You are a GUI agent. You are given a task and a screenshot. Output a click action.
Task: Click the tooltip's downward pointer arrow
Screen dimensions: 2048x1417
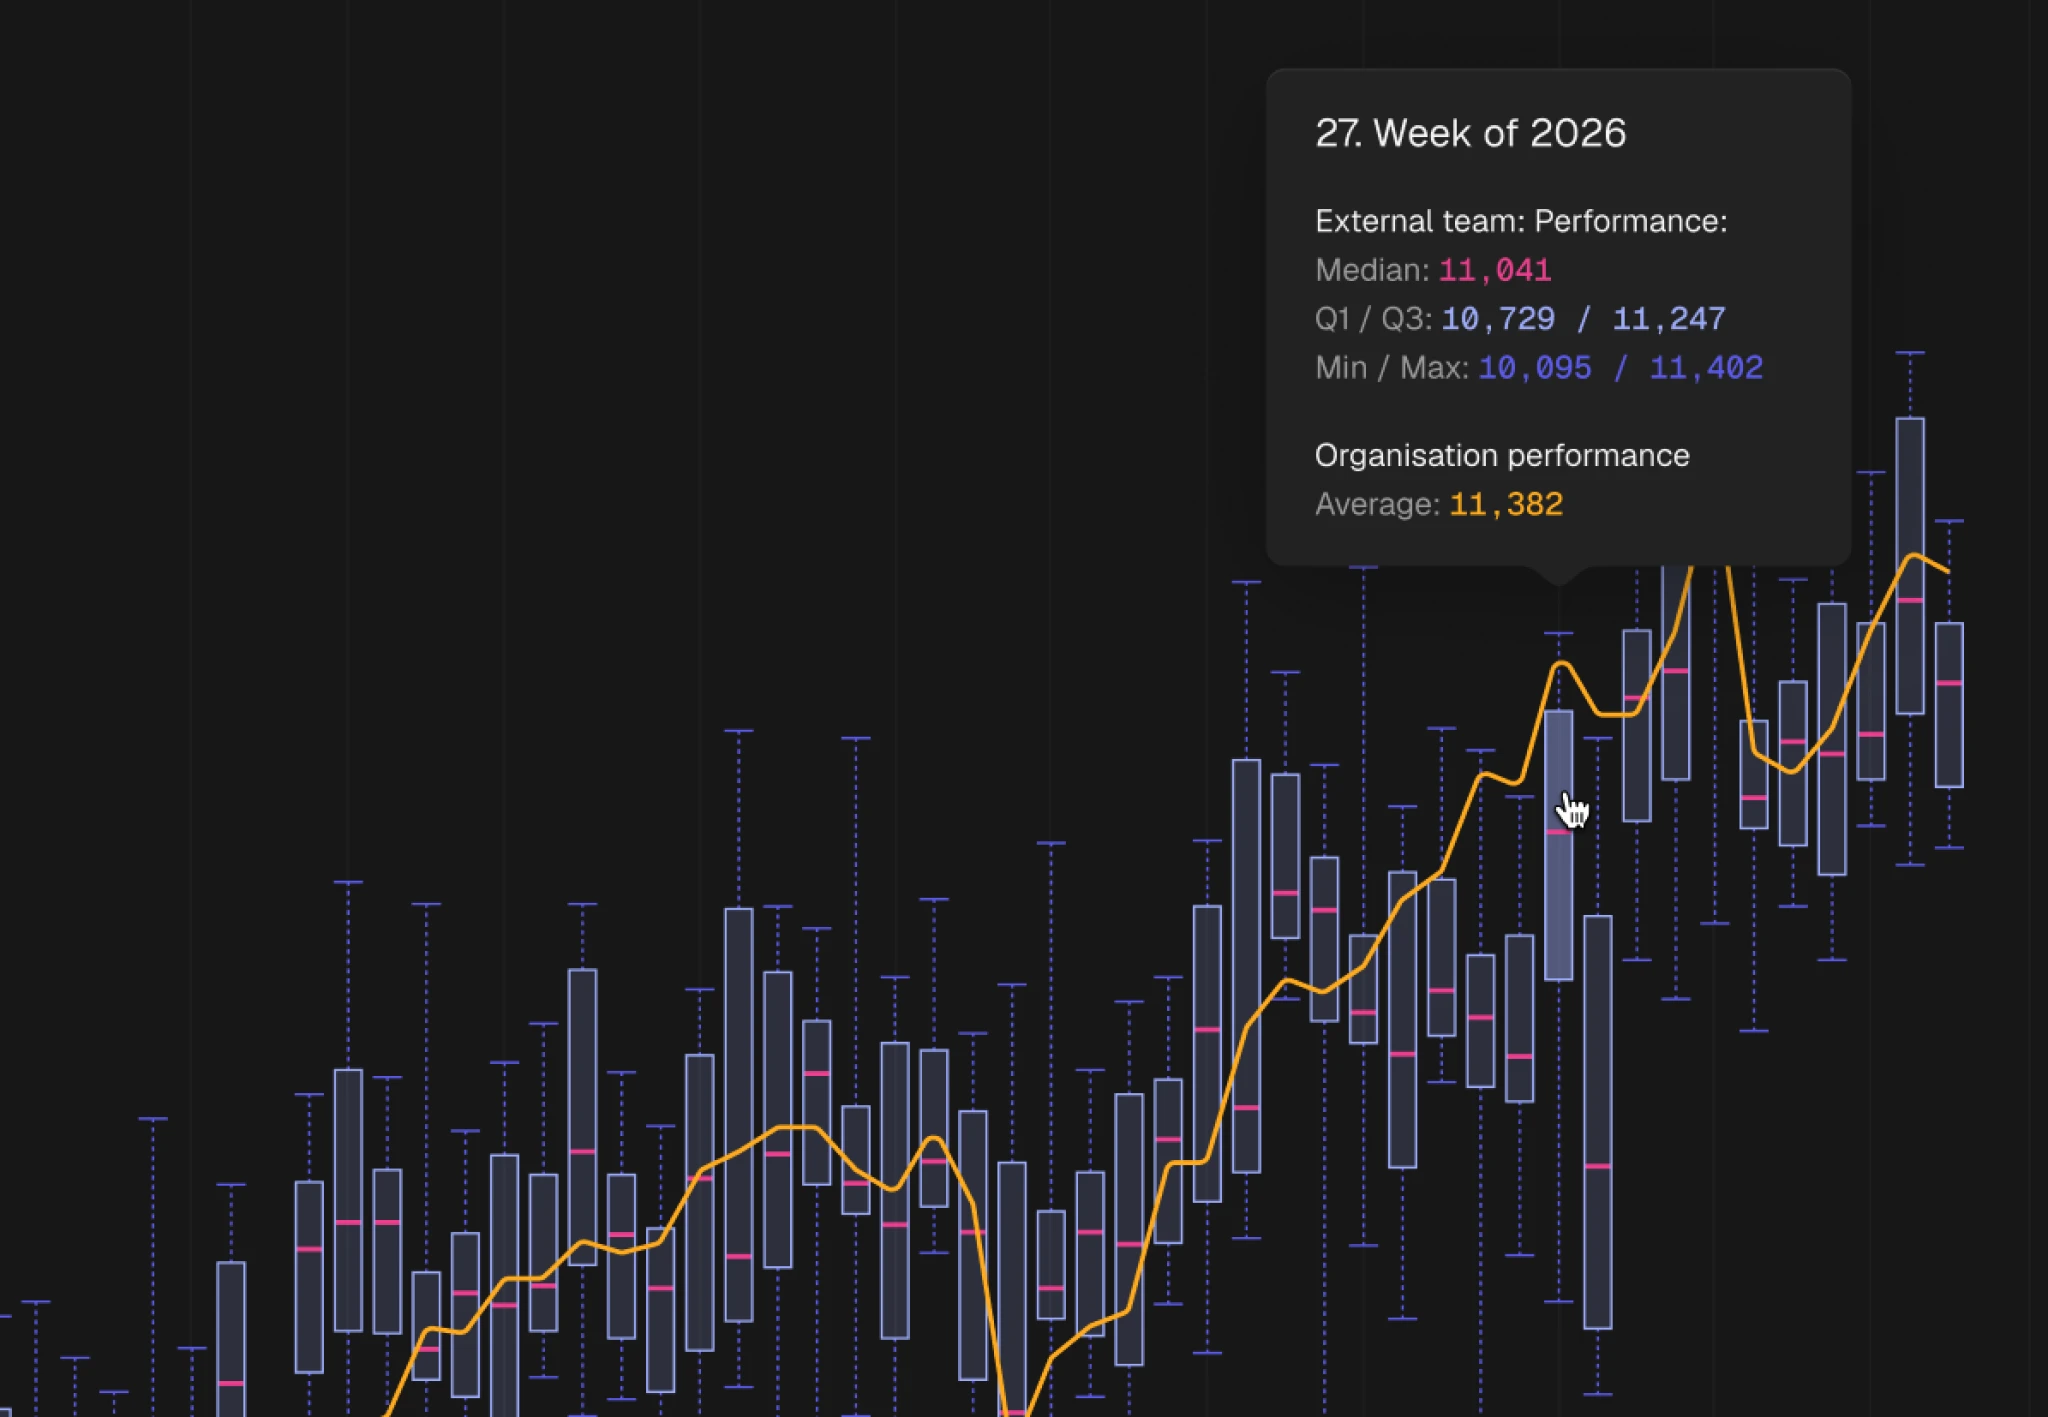(1558, 575)
